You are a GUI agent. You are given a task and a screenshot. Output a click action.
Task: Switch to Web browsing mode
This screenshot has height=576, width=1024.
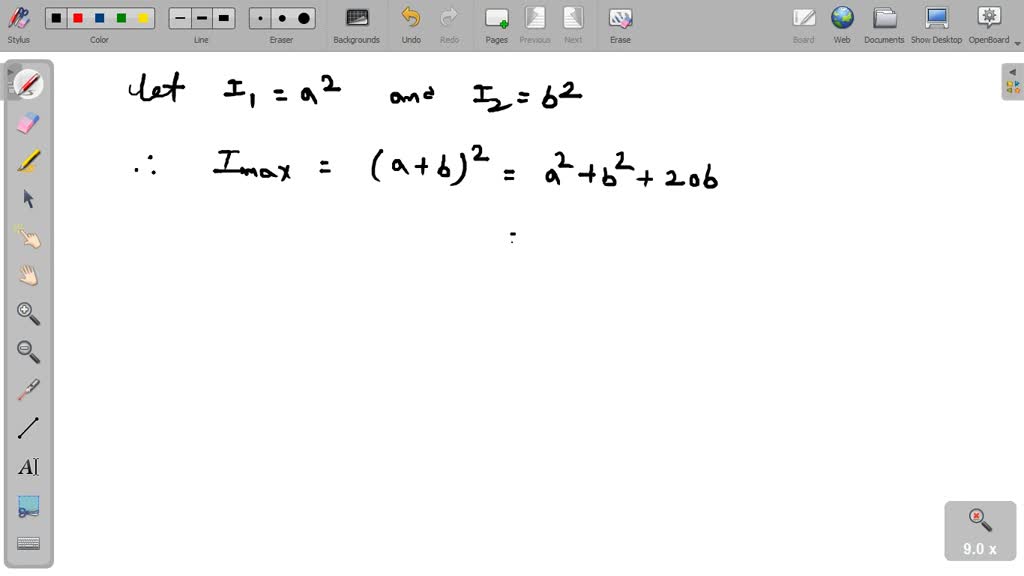841,24
